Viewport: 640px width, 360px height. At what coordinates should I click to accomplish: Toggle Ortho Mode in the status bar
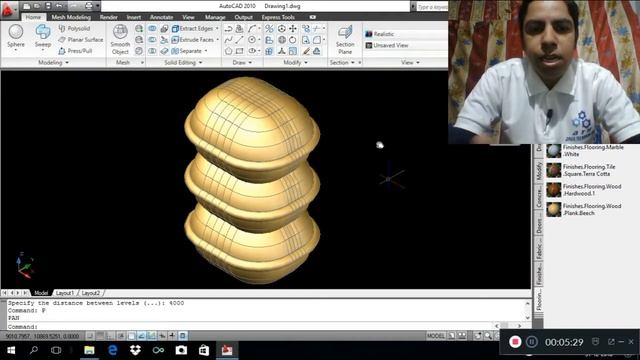click(x=111, y=336)
